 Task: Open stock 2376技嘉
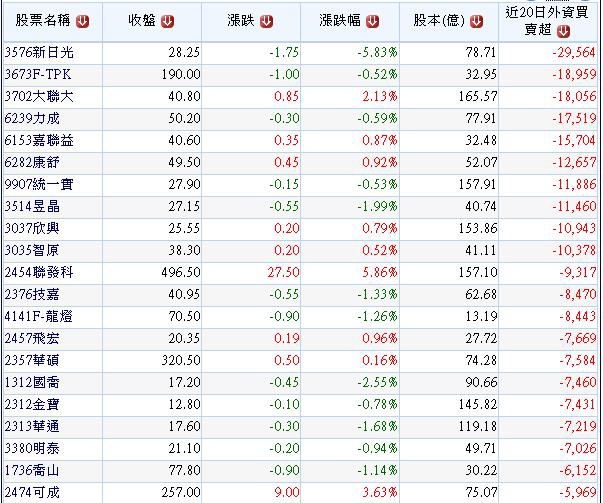(x=32, y=295)
